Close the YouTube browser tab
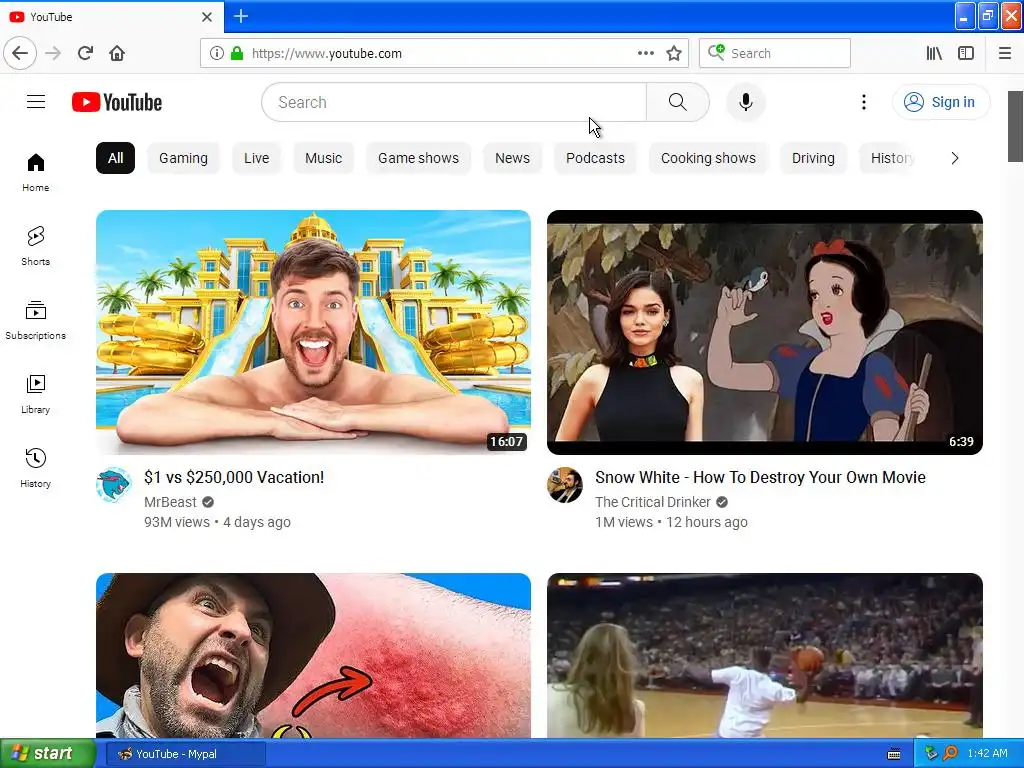The height and width of the screenshot is (768, 1024). [x=207, y=16]
